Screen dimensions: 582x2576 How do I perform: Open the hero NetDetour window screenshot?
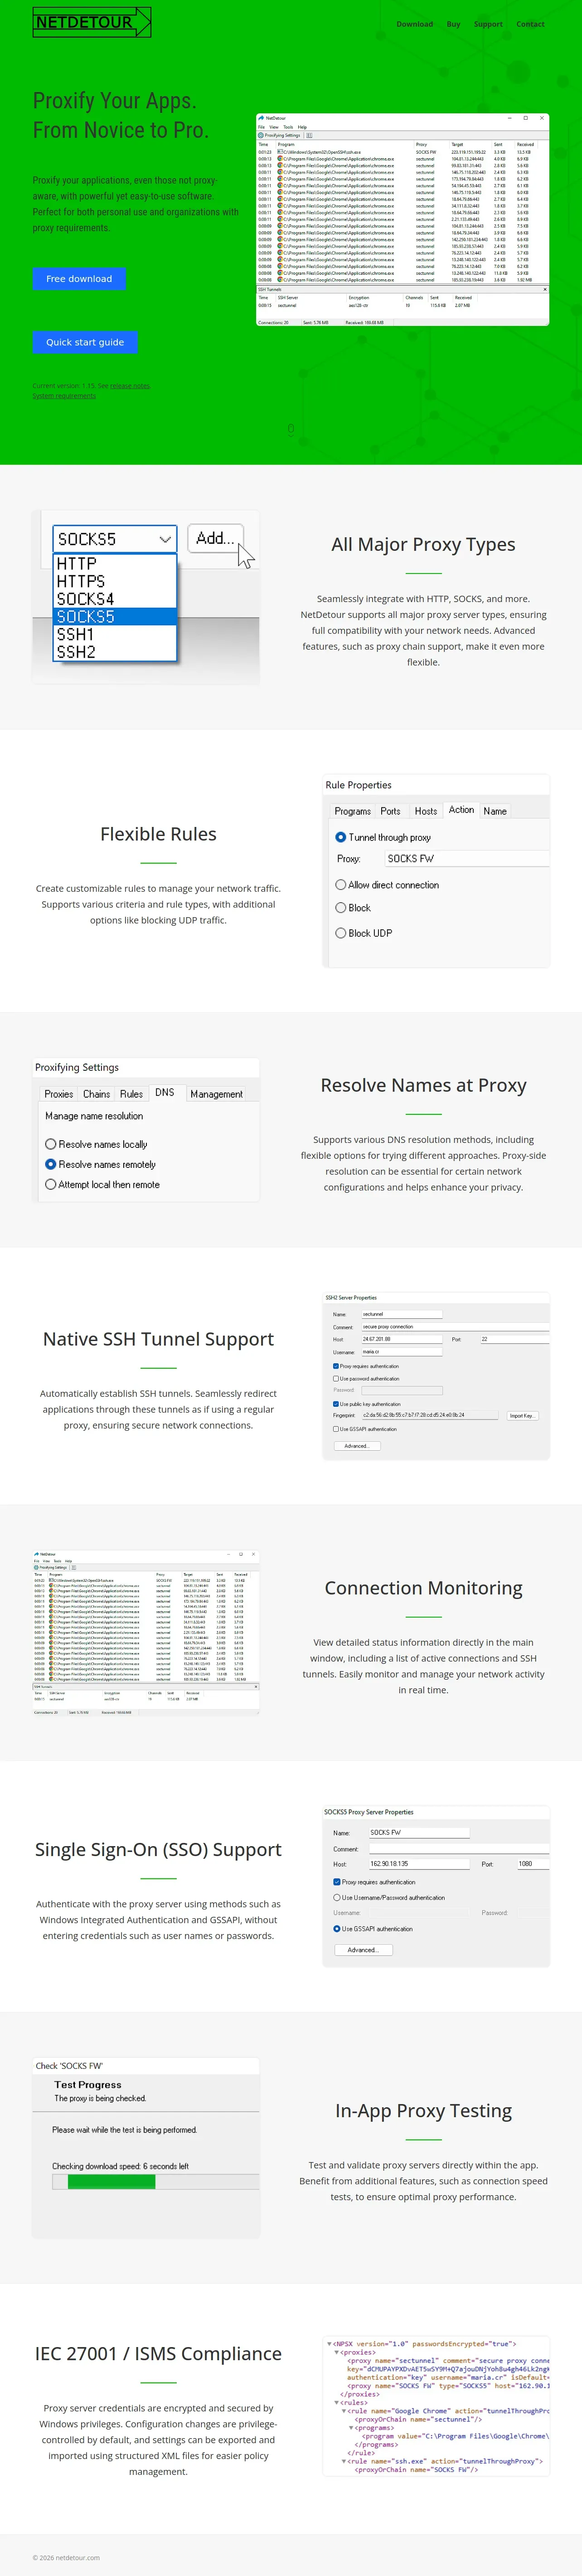[402, 219]
